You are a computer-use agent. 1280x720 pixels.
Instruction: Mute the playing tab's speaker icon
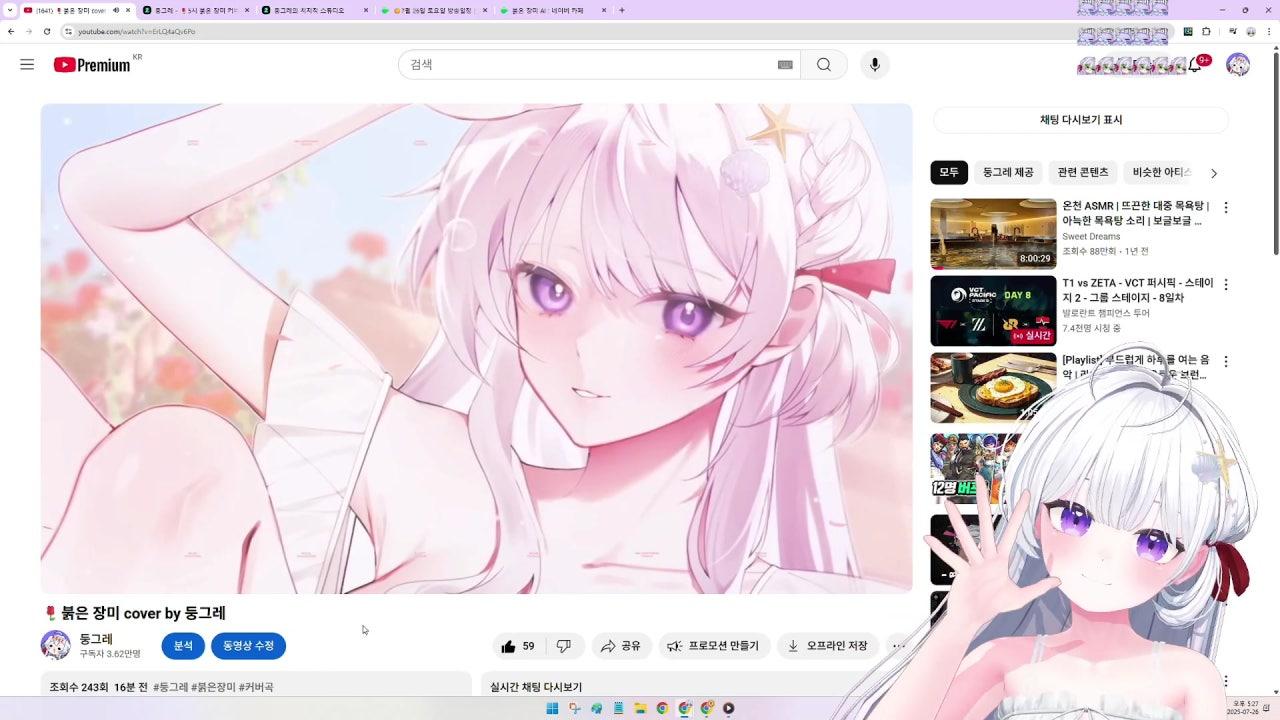click(x=116, y=10)
